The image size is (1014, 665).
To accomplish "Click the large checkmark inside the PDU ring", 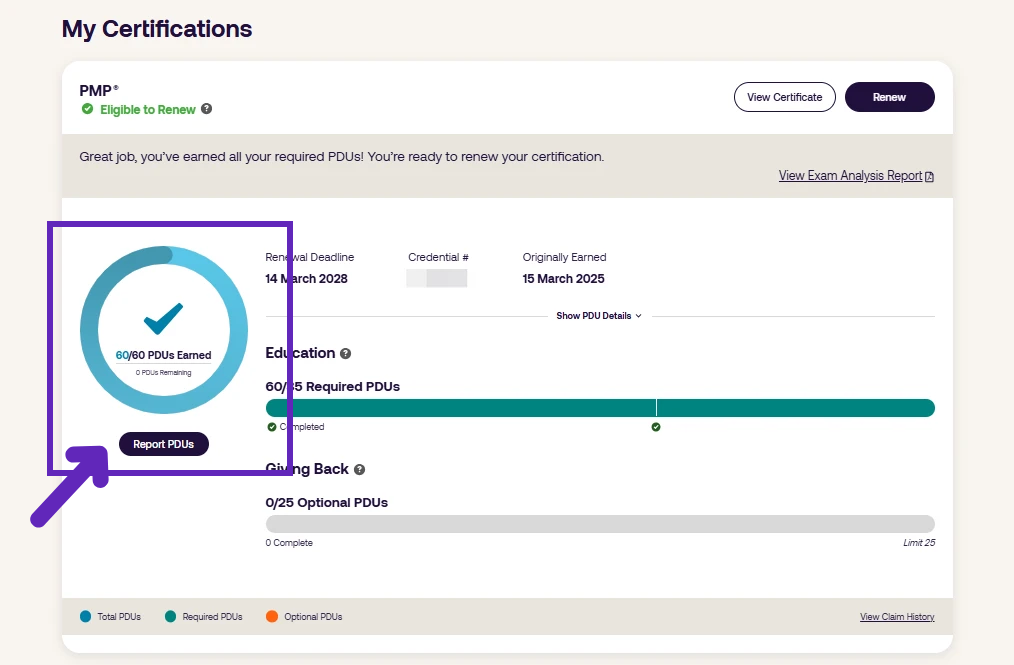I will [163, 317].
